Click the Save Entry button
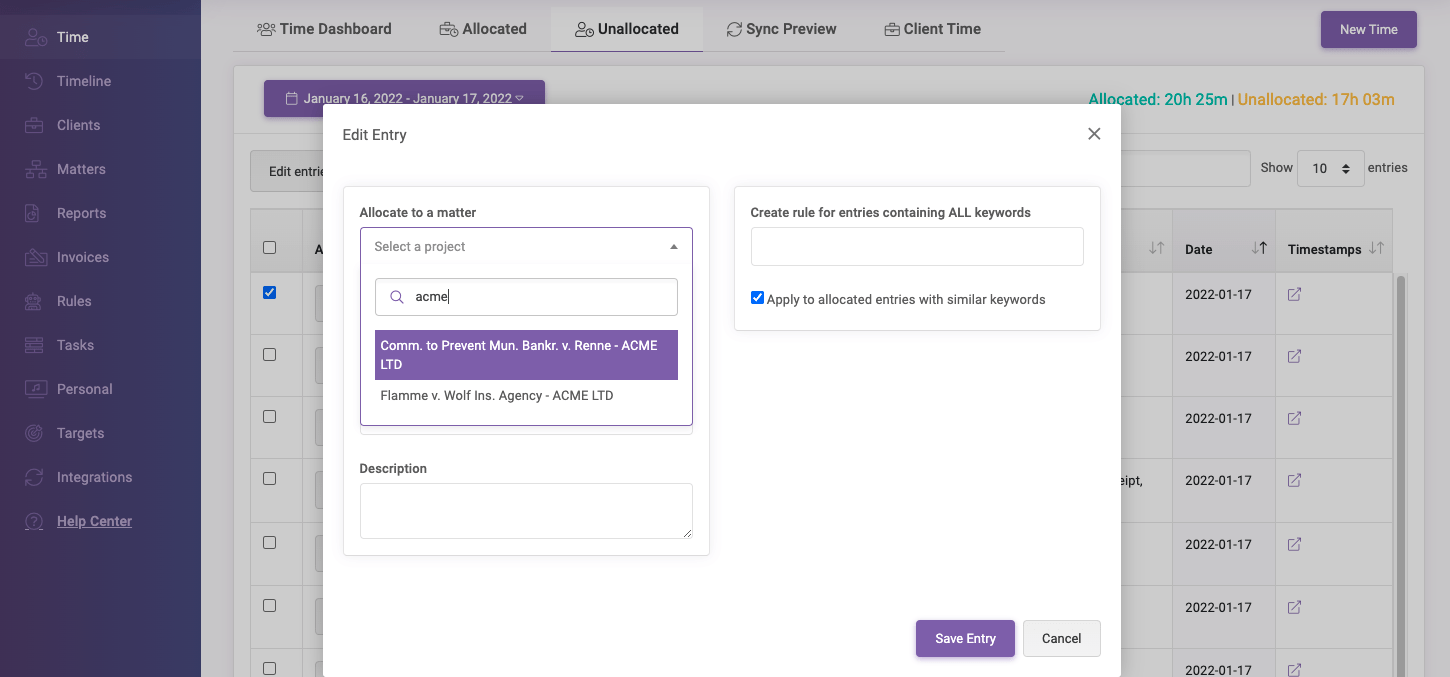This screenshot has height=677, width=1450. point(965,639)
